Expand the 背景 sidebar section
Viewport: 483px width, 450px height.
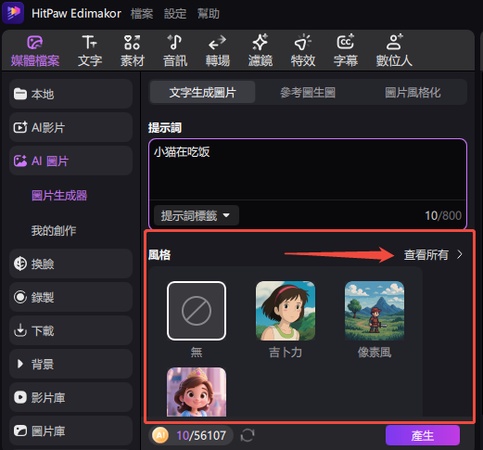click(71, 364)
